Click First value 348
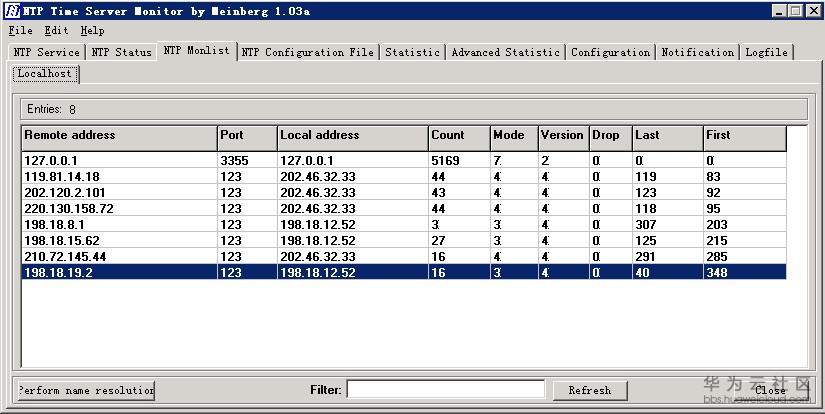Viewport: 825px width, 414px height. click(x=717, y=272)
